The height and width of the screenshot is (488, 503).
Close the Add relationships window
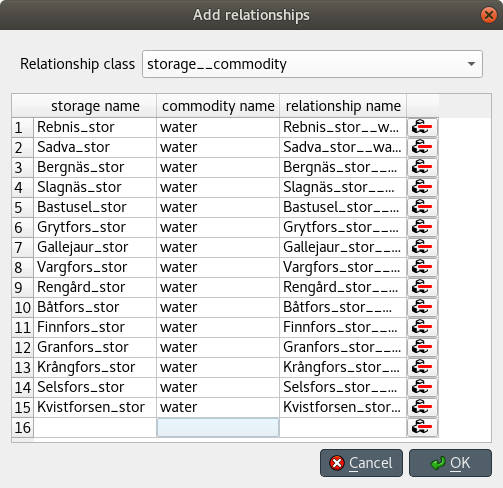click(x=489, y=15)
